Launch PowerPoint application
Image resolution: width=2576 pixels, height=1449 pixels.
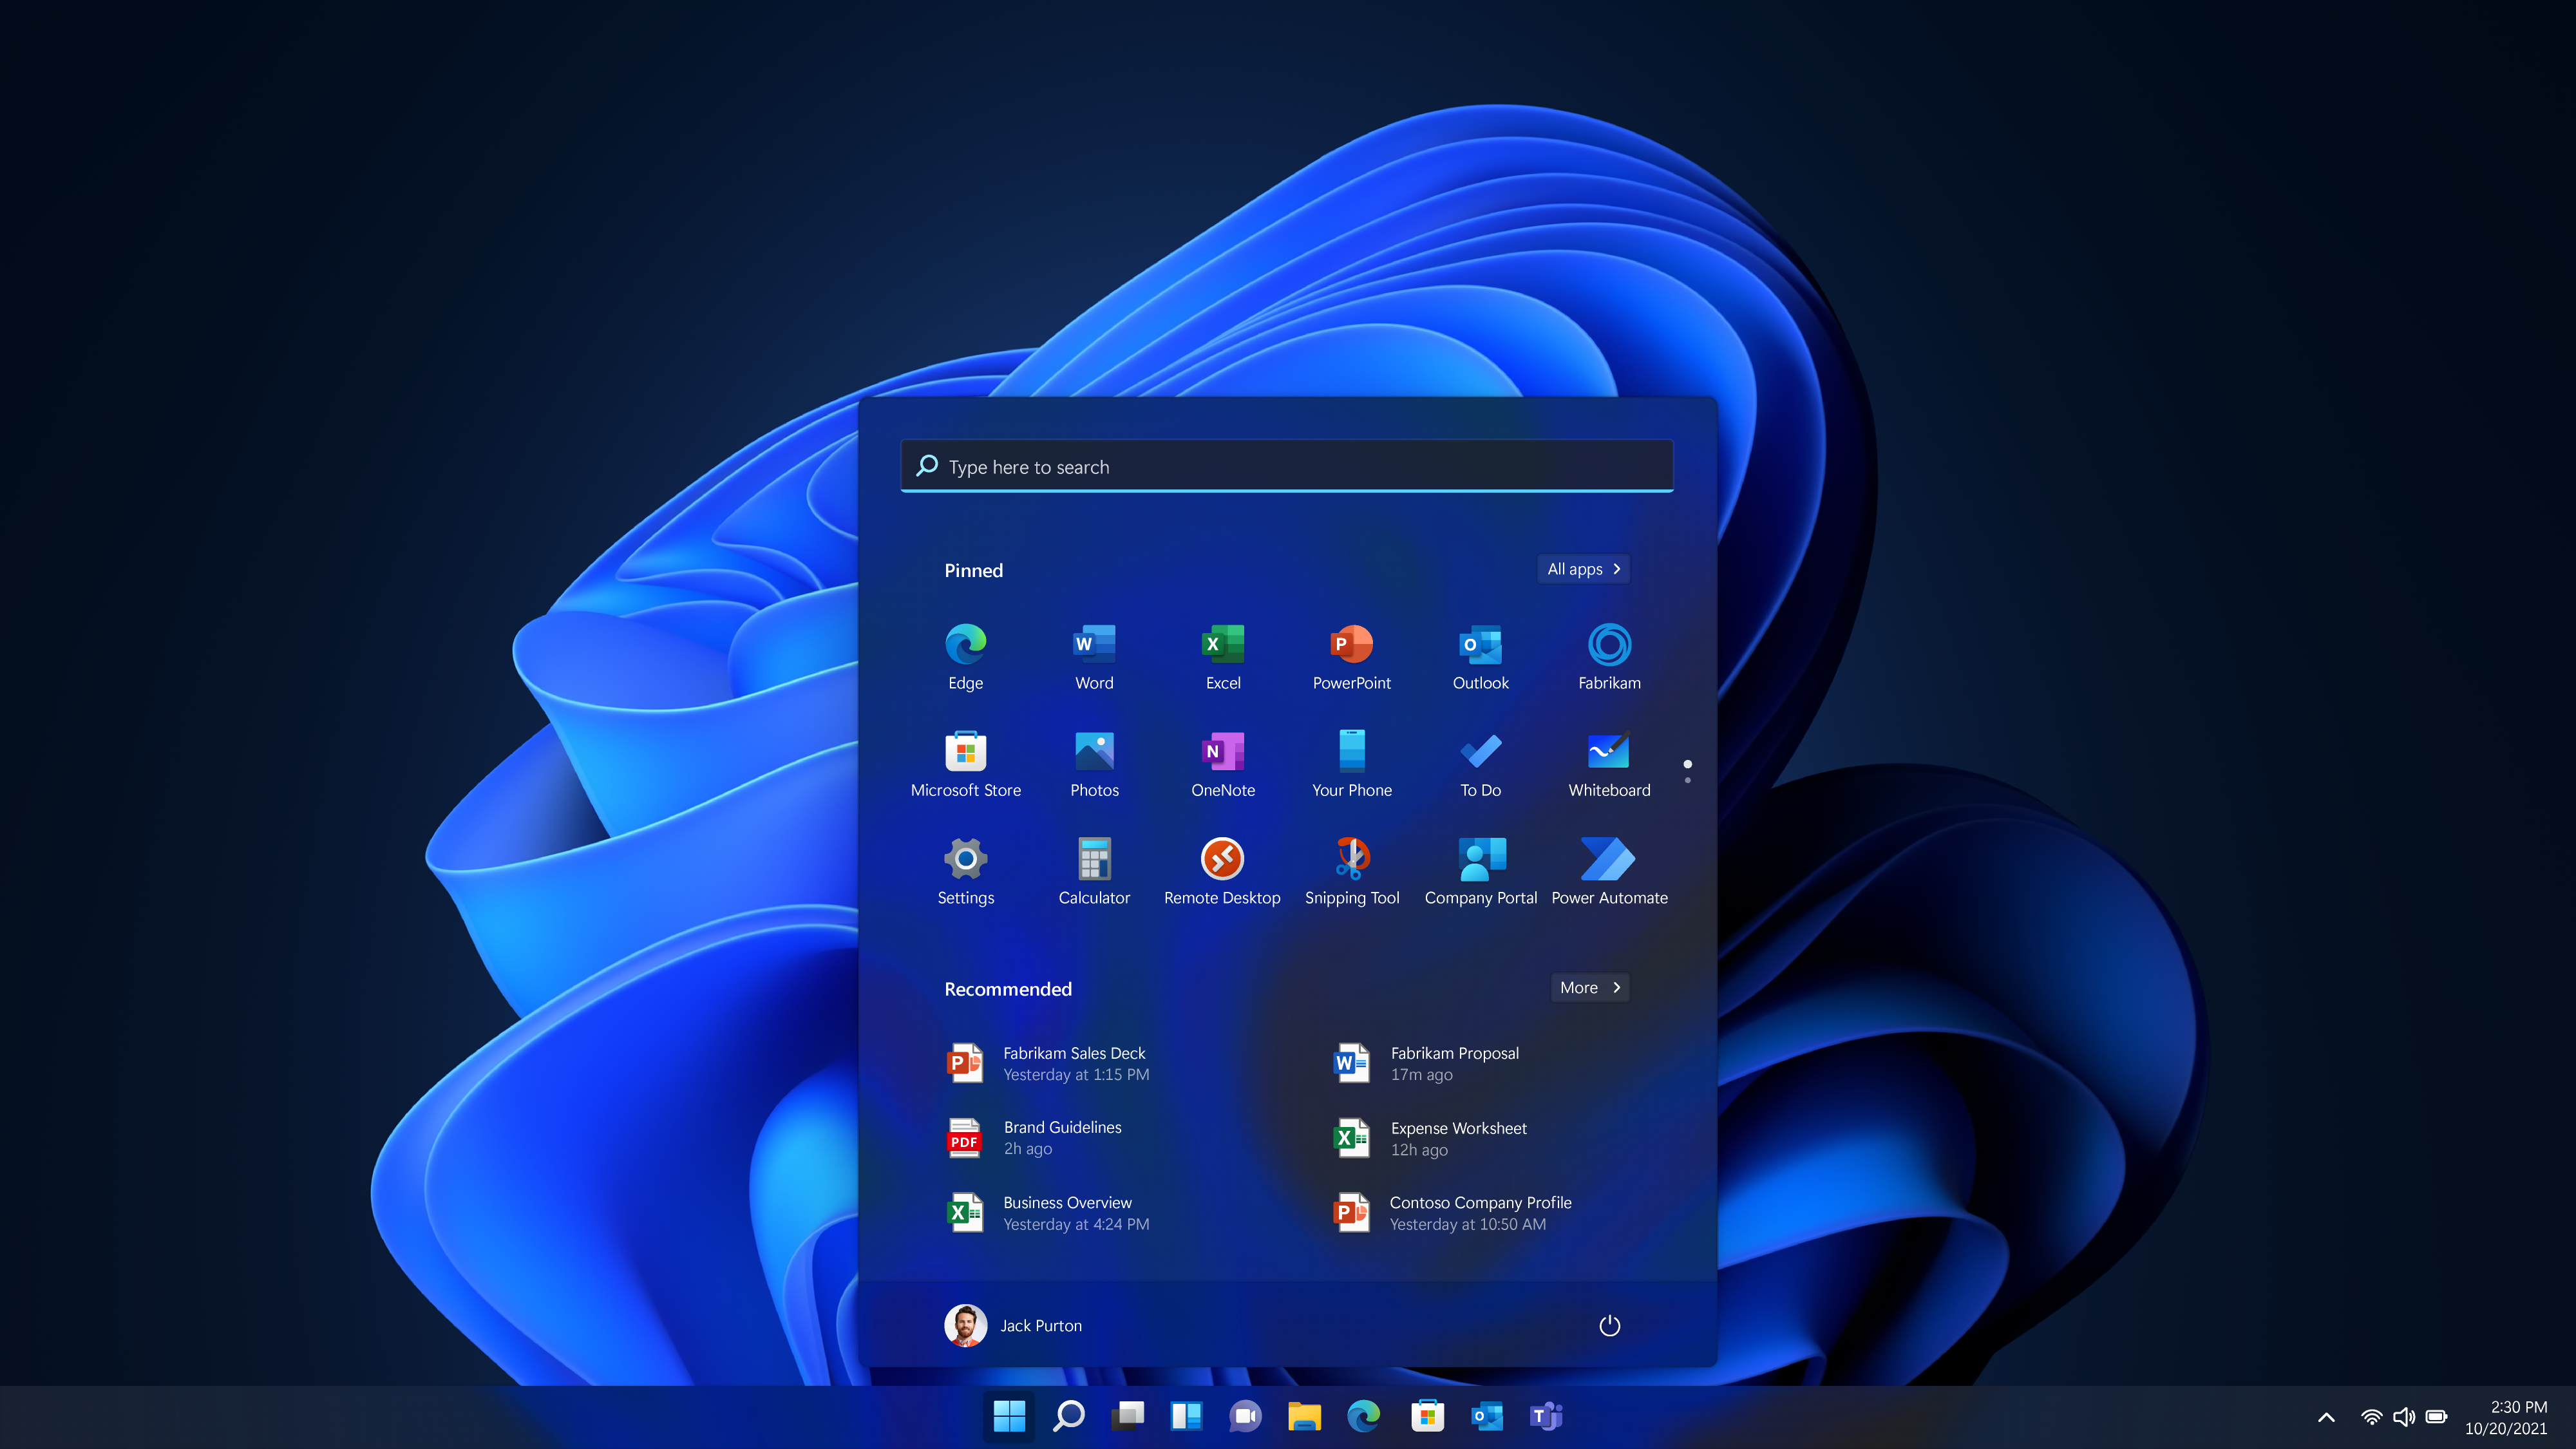point(1352,654)
